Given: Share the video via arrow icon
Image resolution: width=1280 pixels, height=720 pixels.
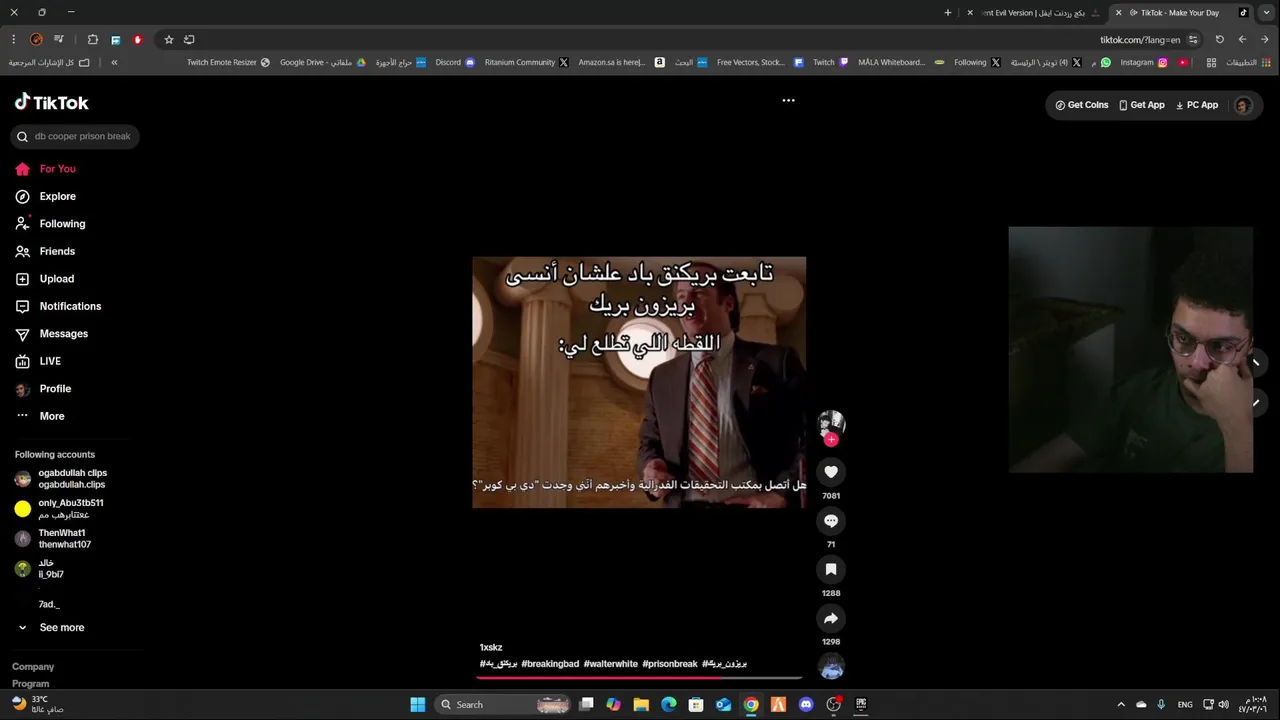Looking at the screenshot, I should (x=830, y=618).
